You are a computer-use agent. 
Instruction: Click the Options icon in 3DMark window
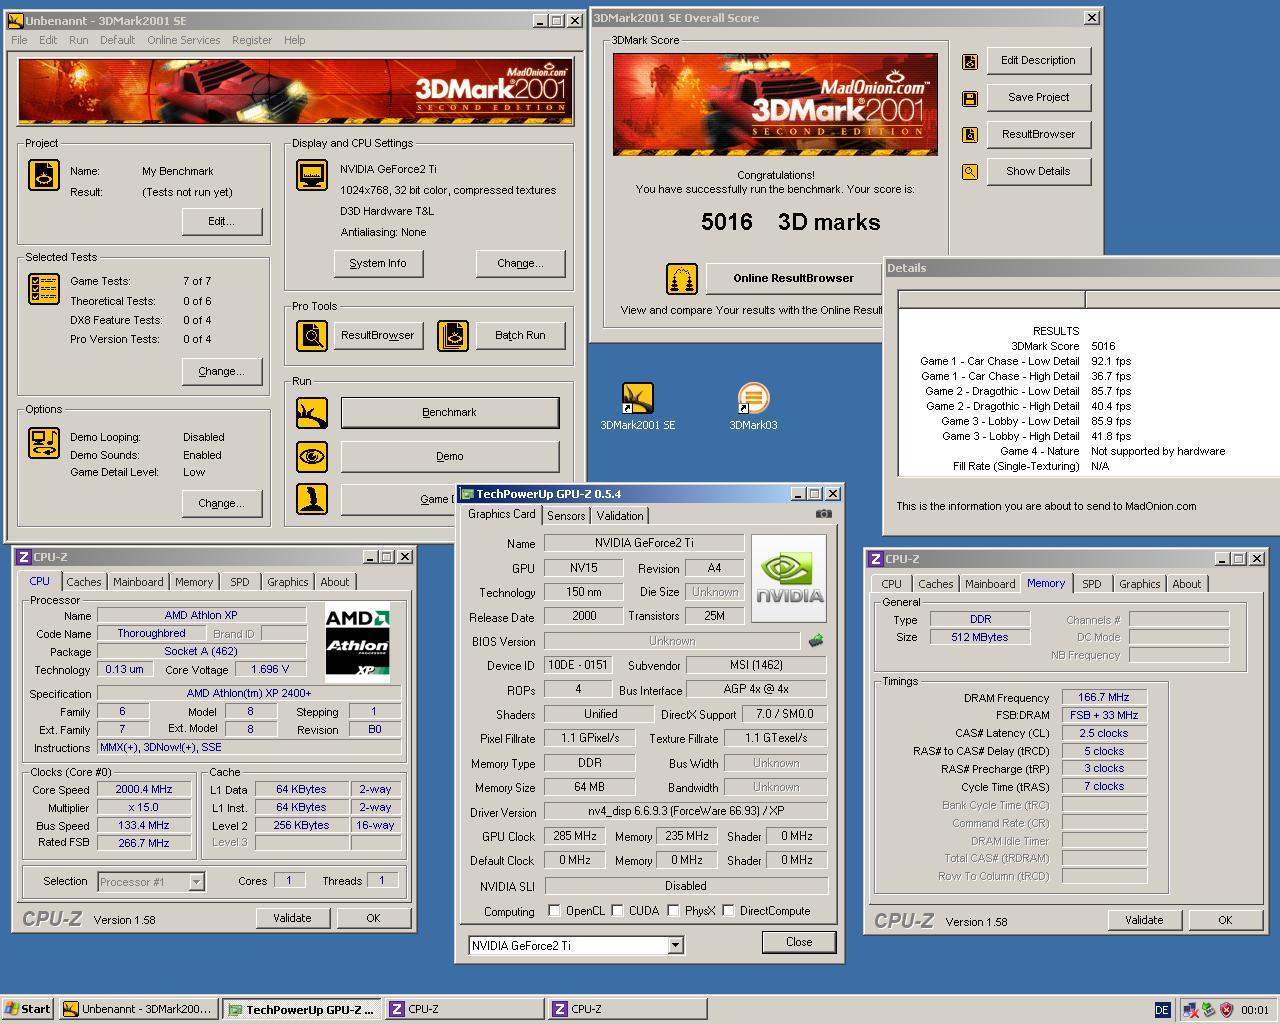click(43, 442)
